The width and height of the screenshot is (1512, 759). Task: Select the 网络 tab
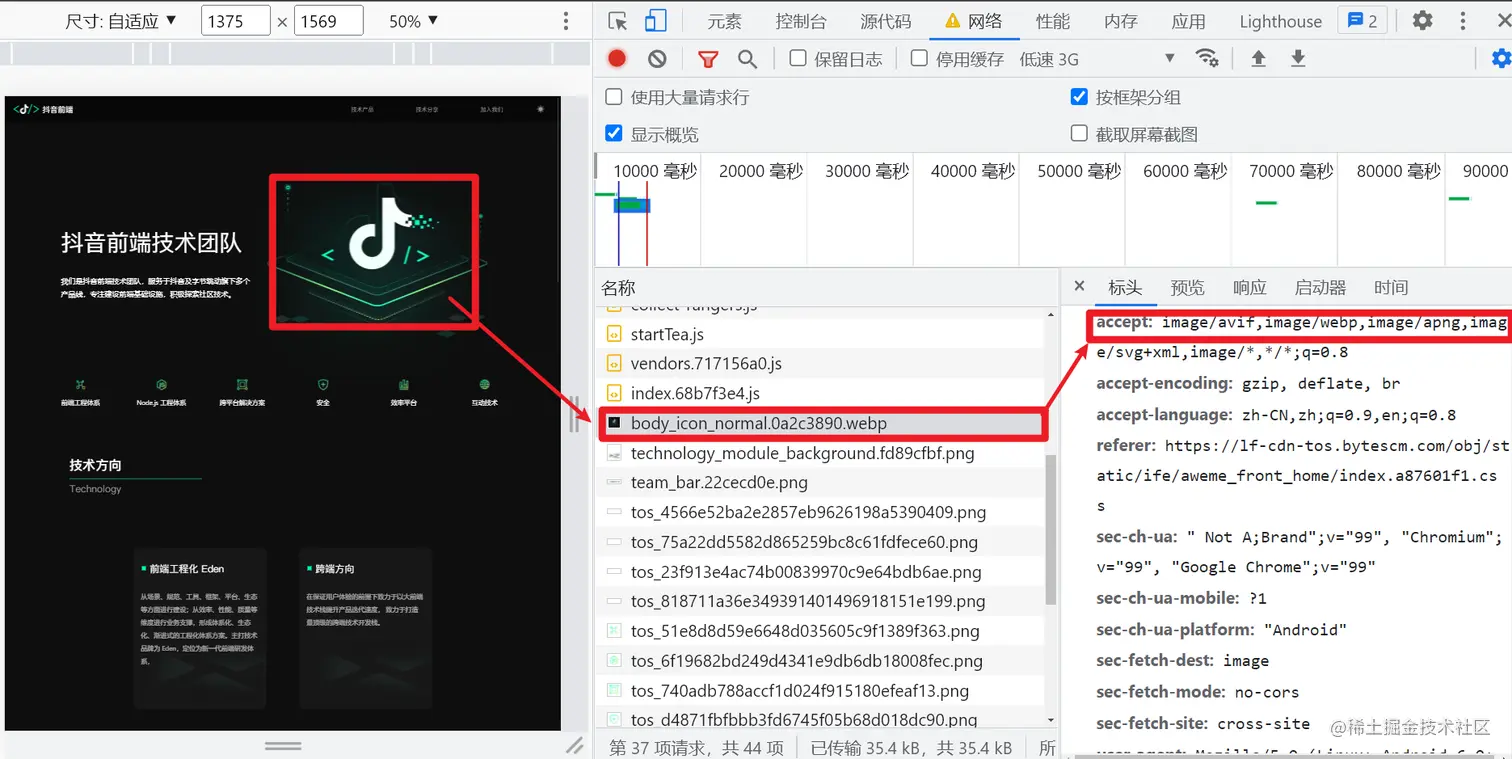[x=973, y=21]
